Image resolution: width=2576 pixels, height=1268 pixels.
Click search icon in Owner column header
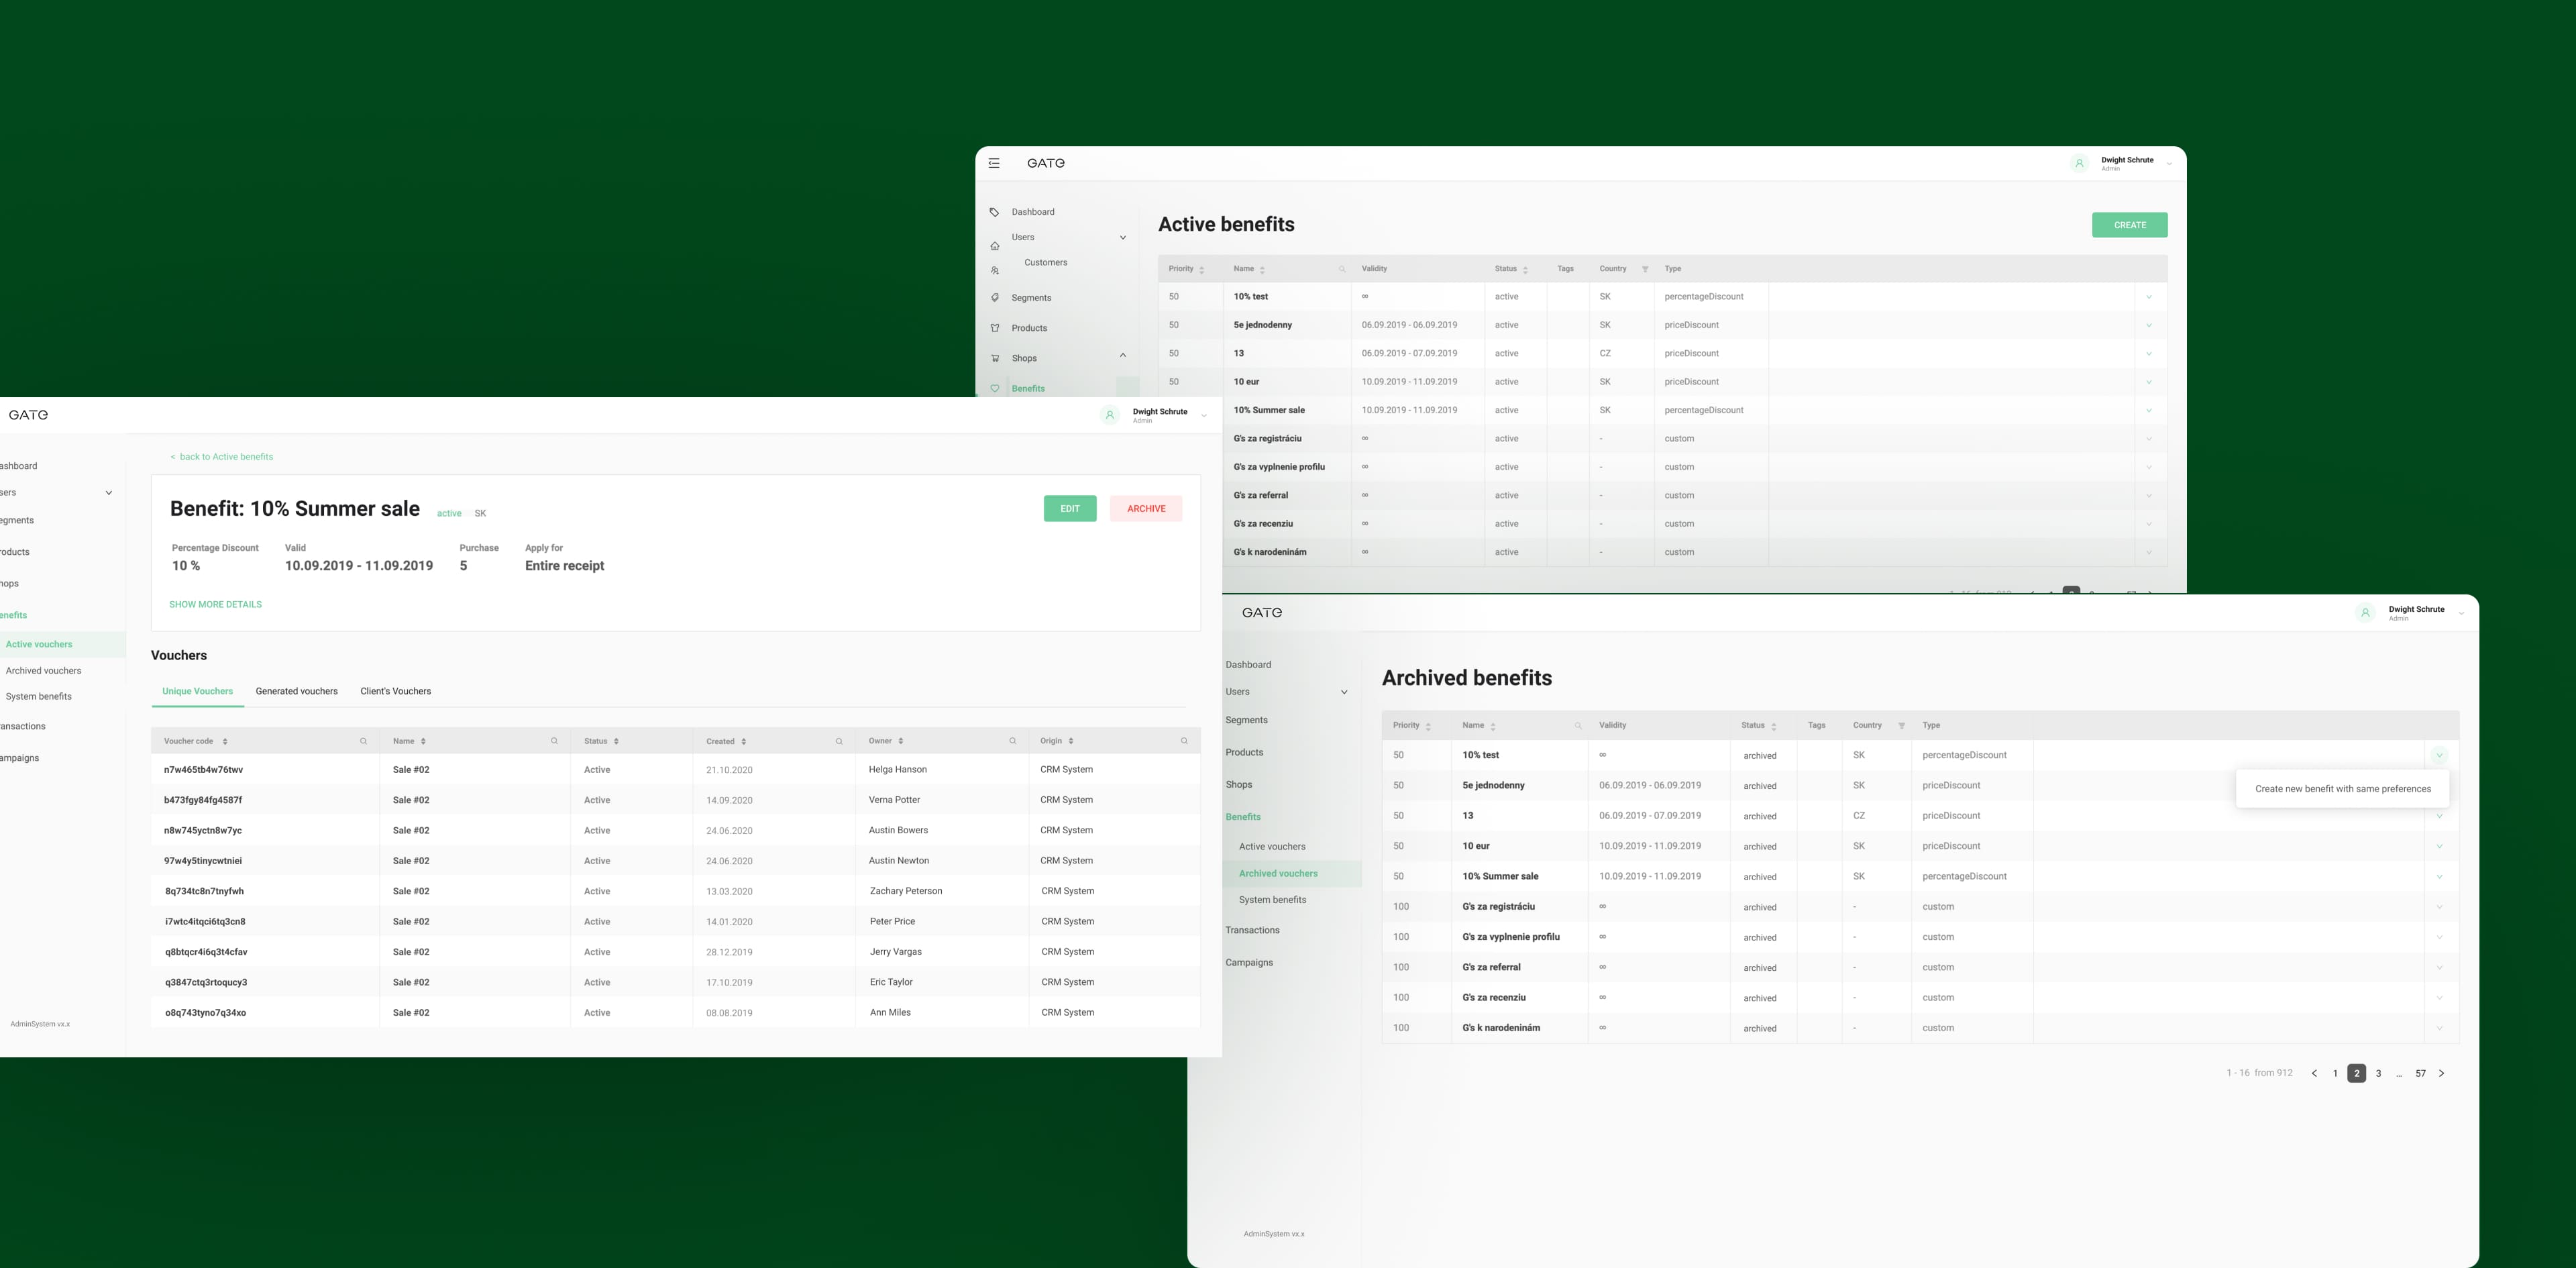tap(1012, 741)
